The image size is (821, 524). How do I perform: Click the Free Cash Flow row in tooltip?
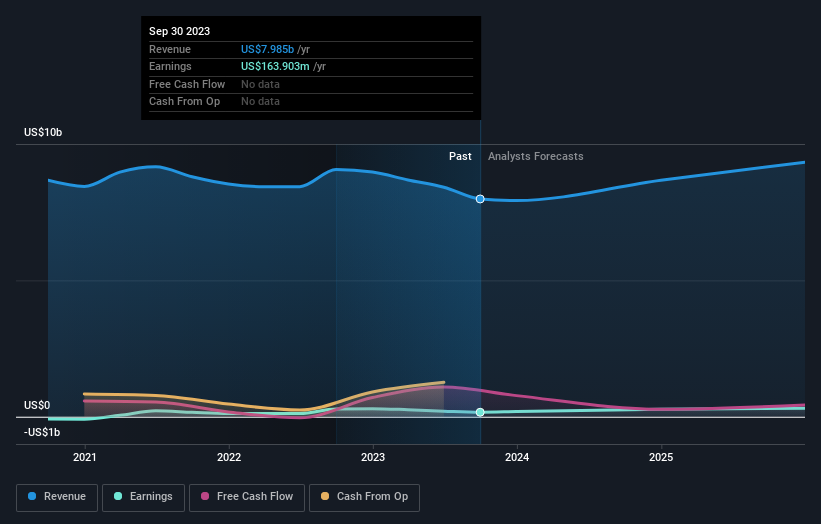tap(311, 84)
